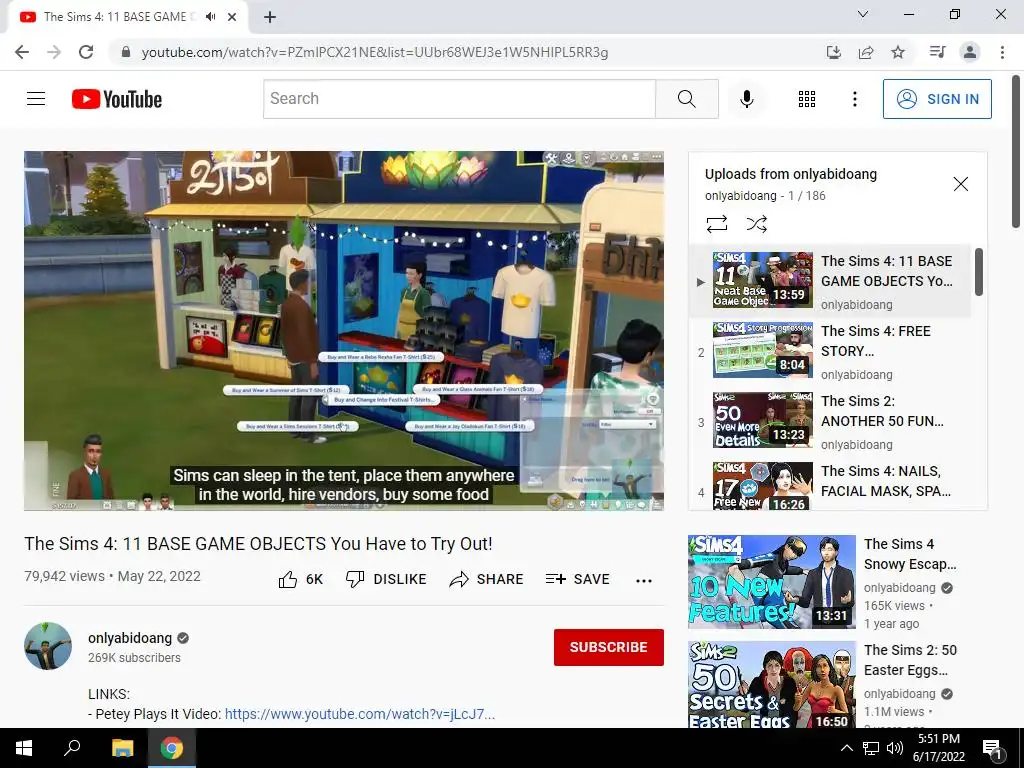Open The Sims 4: NAILS, FACIAL MASK title
This screenshot has width=1024, height=768.
coord(886,481)
